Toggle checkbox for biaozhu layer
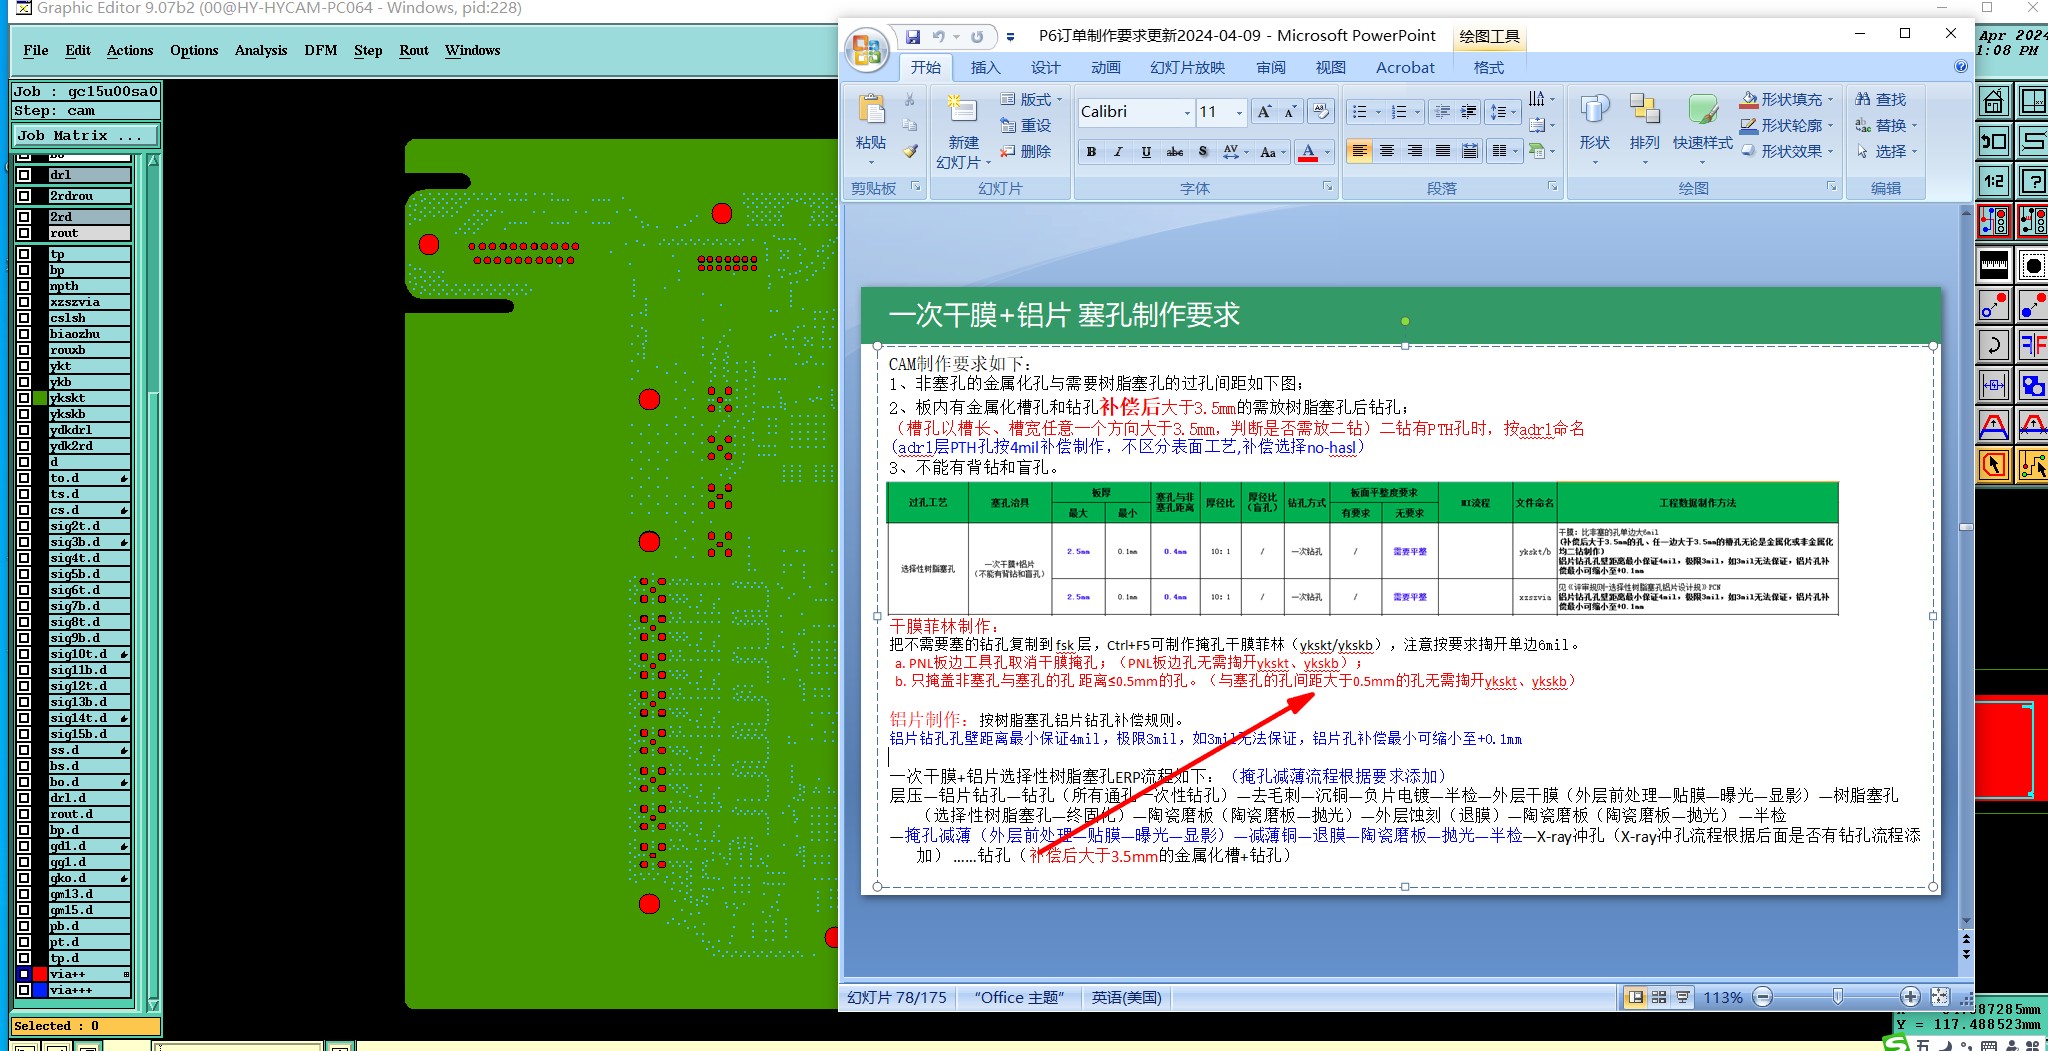This screenshot has width=2048, height=1051. [x=24, y=334]
